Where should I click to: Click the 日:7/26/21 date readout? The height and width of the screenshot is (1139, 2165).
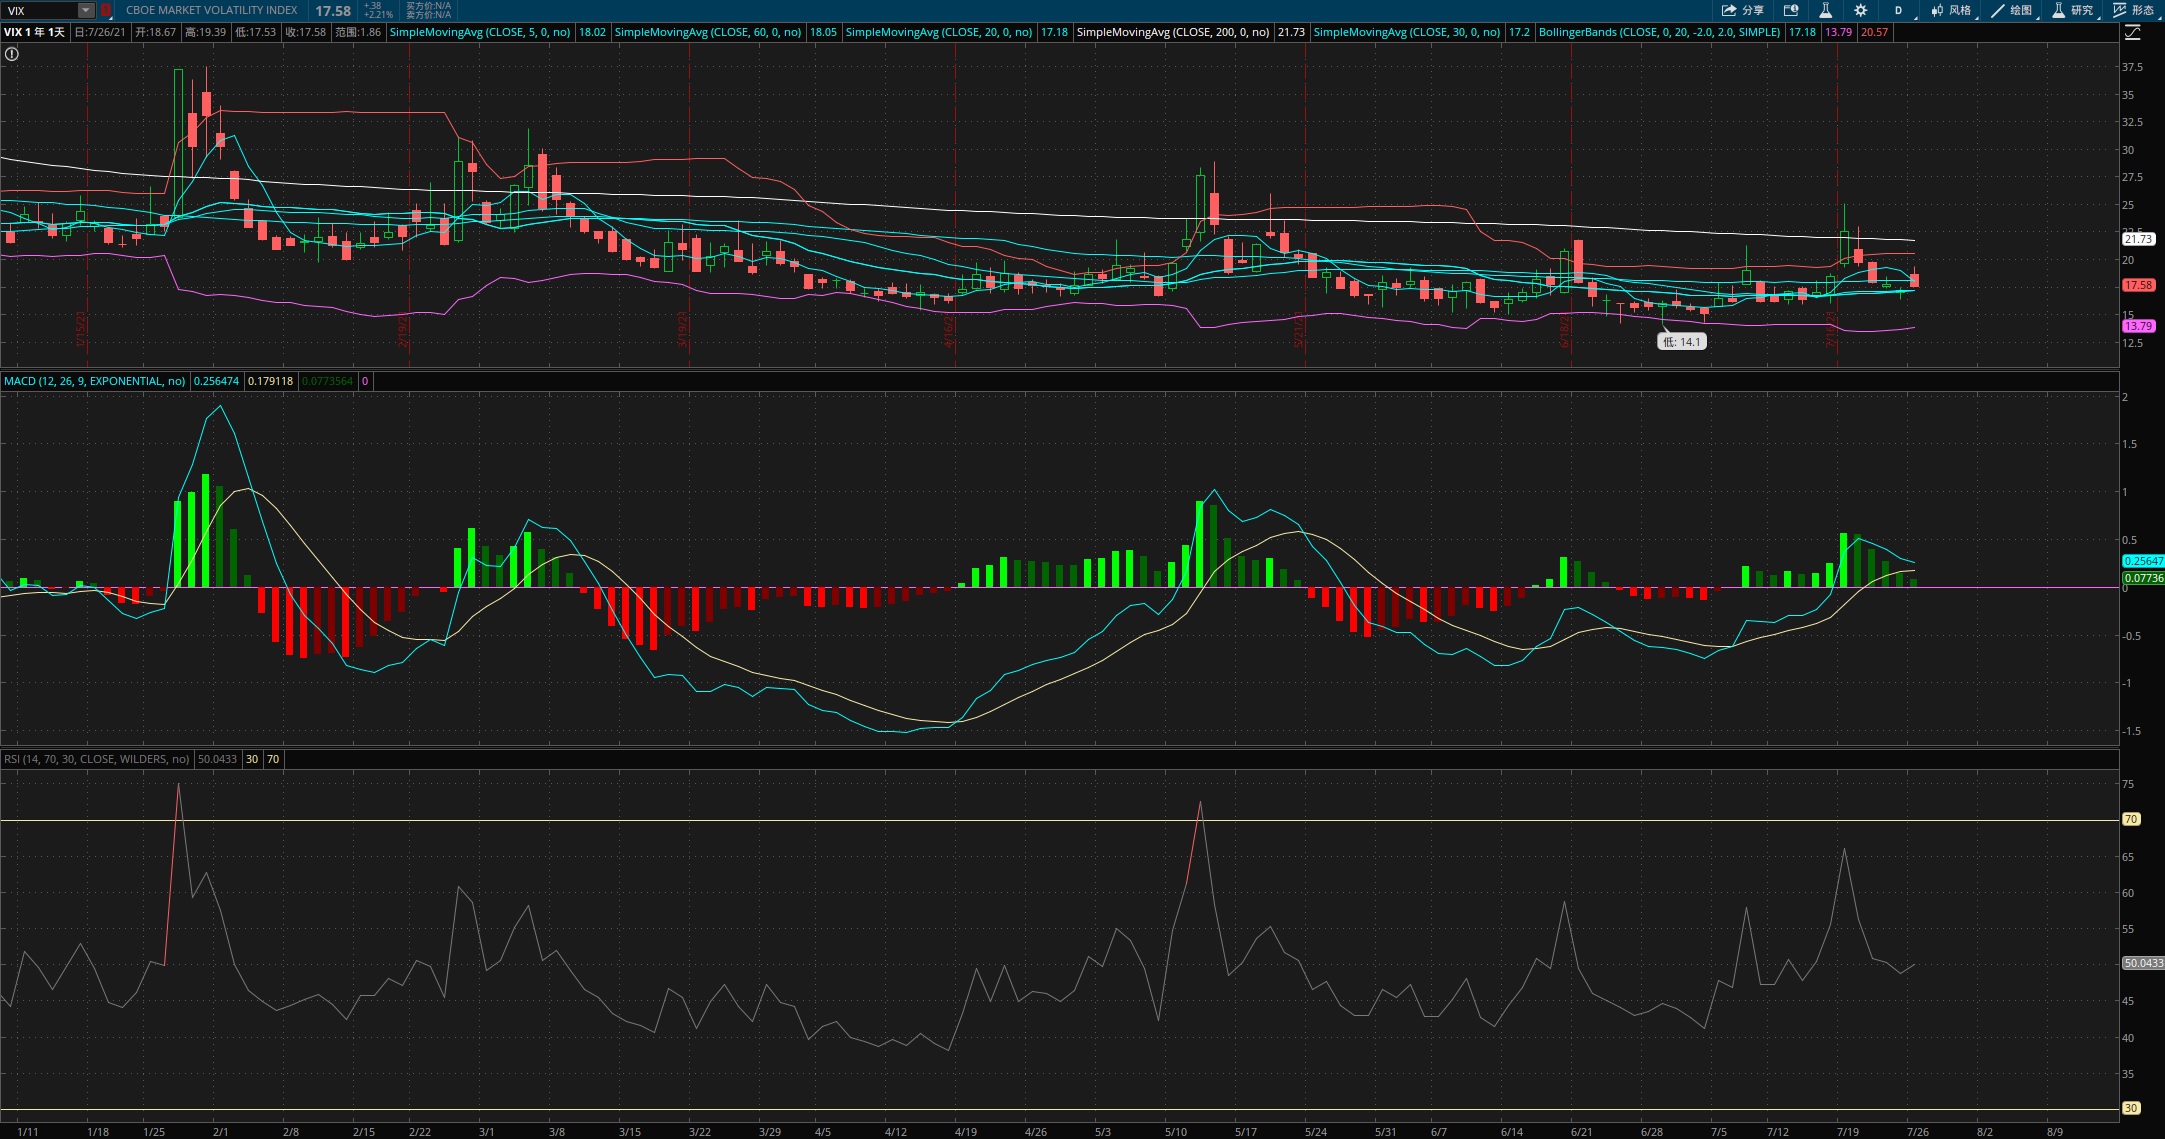(101, 32)
